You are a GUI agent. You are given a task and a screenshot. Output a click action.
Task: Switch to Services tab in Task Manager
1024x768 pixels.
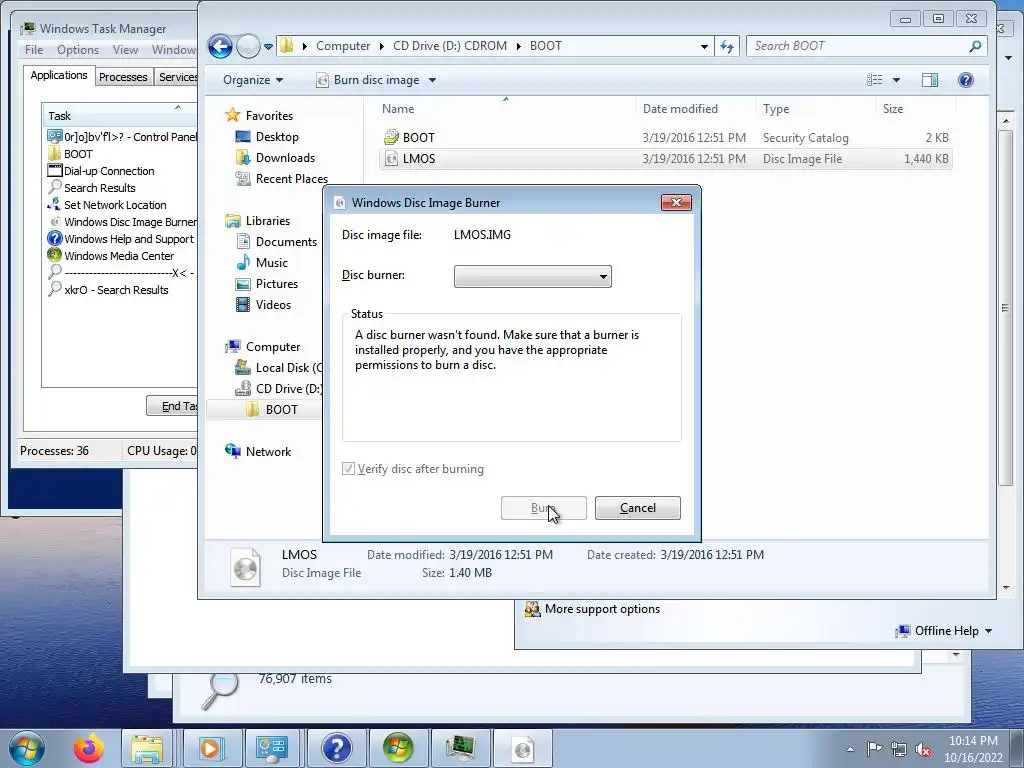click(176, 76)
